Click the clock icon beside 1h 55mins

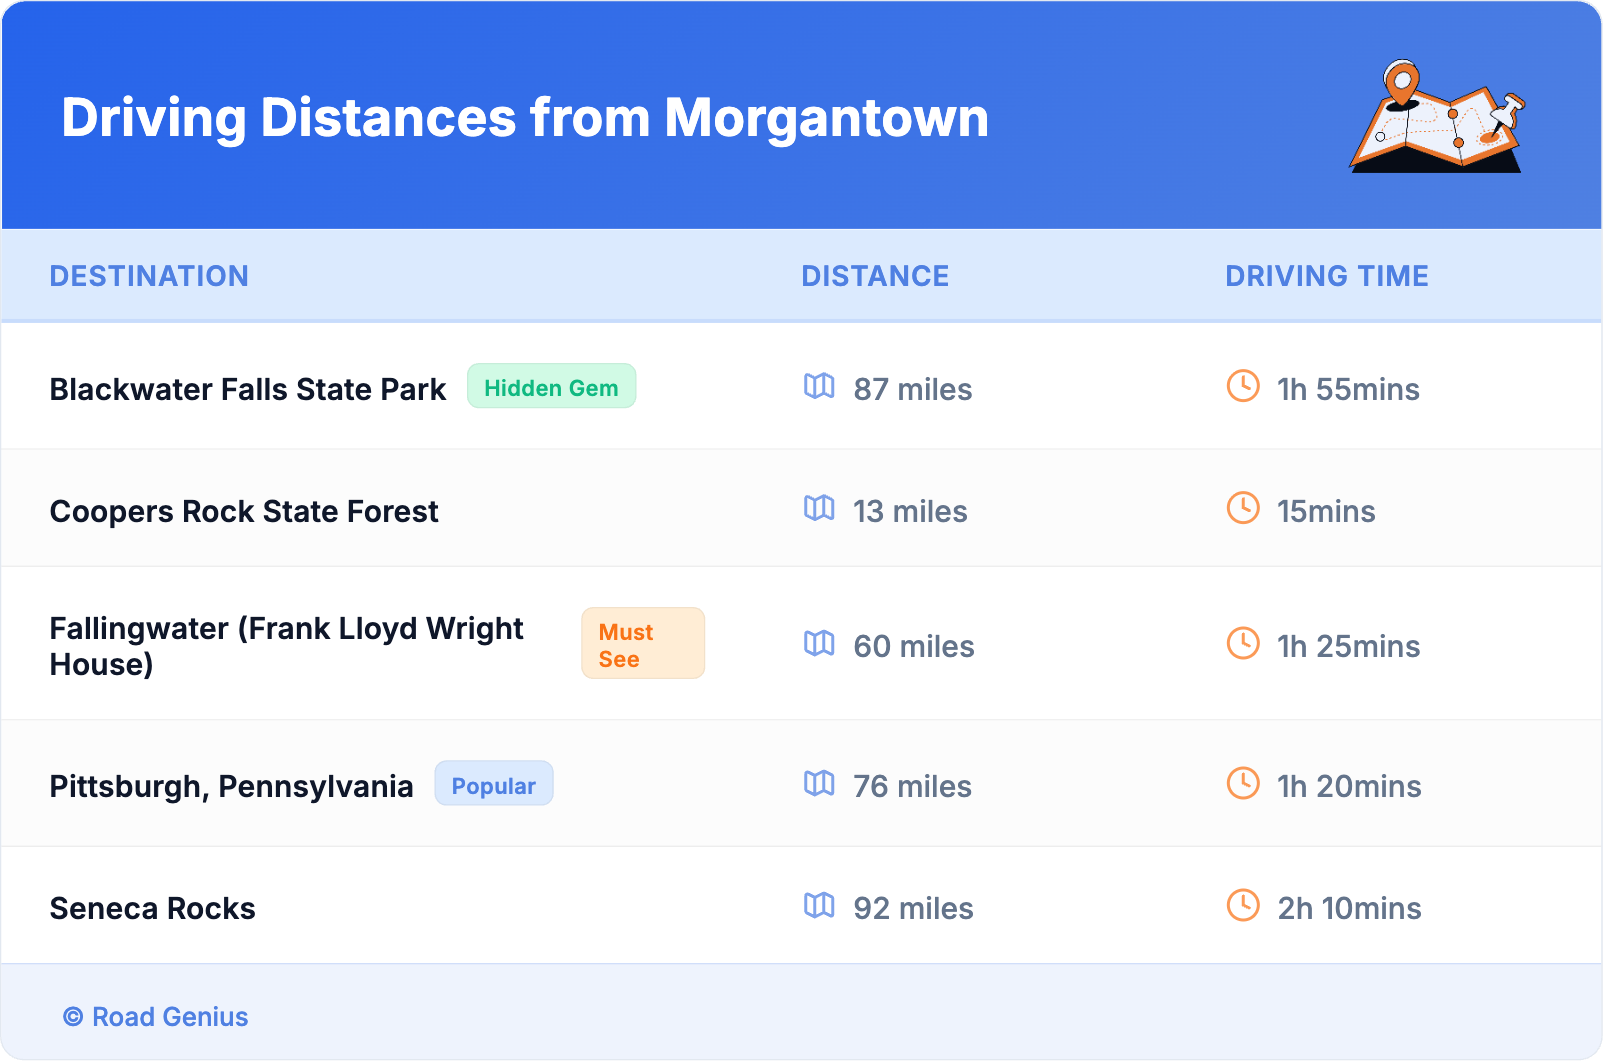tap(1243, 386)
